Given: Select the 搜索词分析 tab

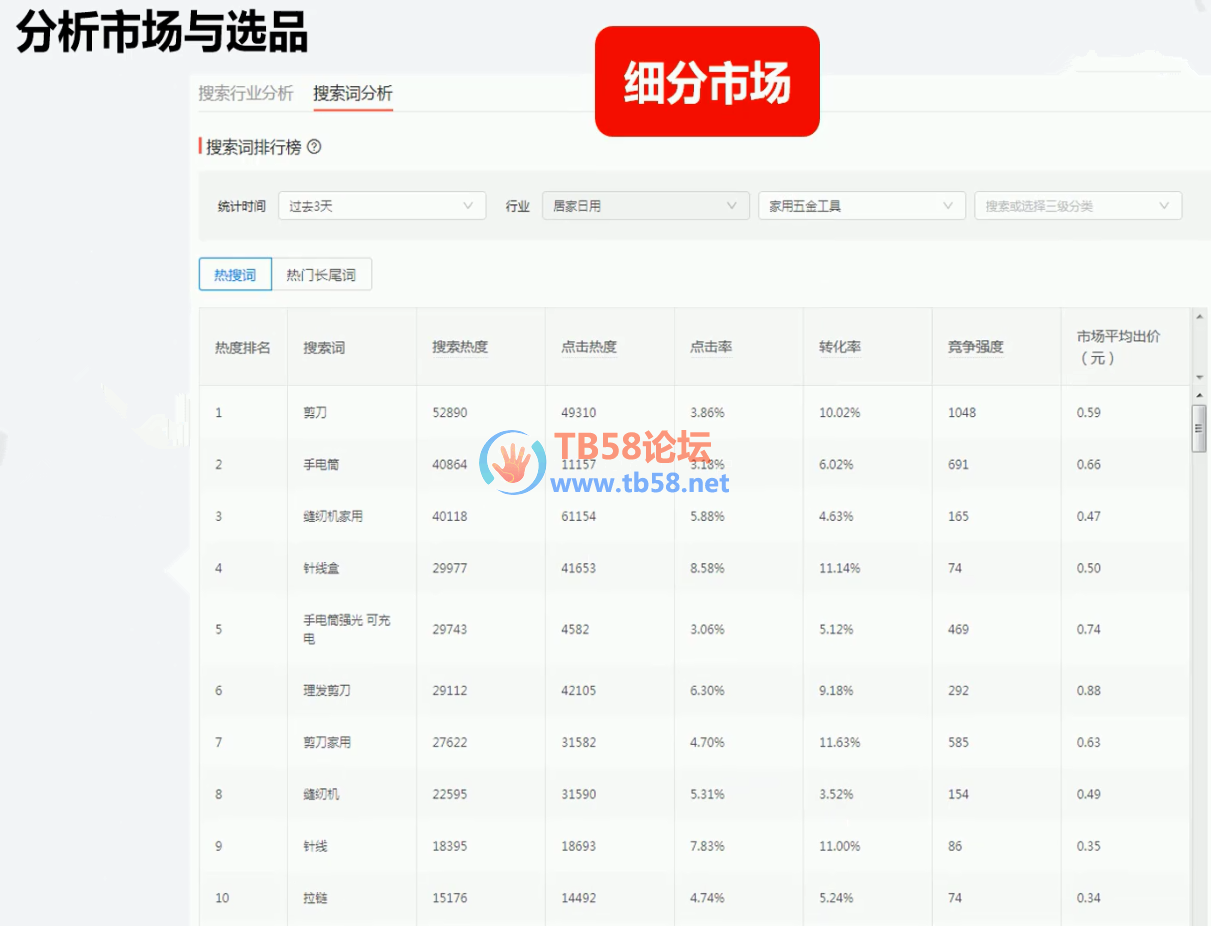Looking at the screenshot, I should coord(352,93).
